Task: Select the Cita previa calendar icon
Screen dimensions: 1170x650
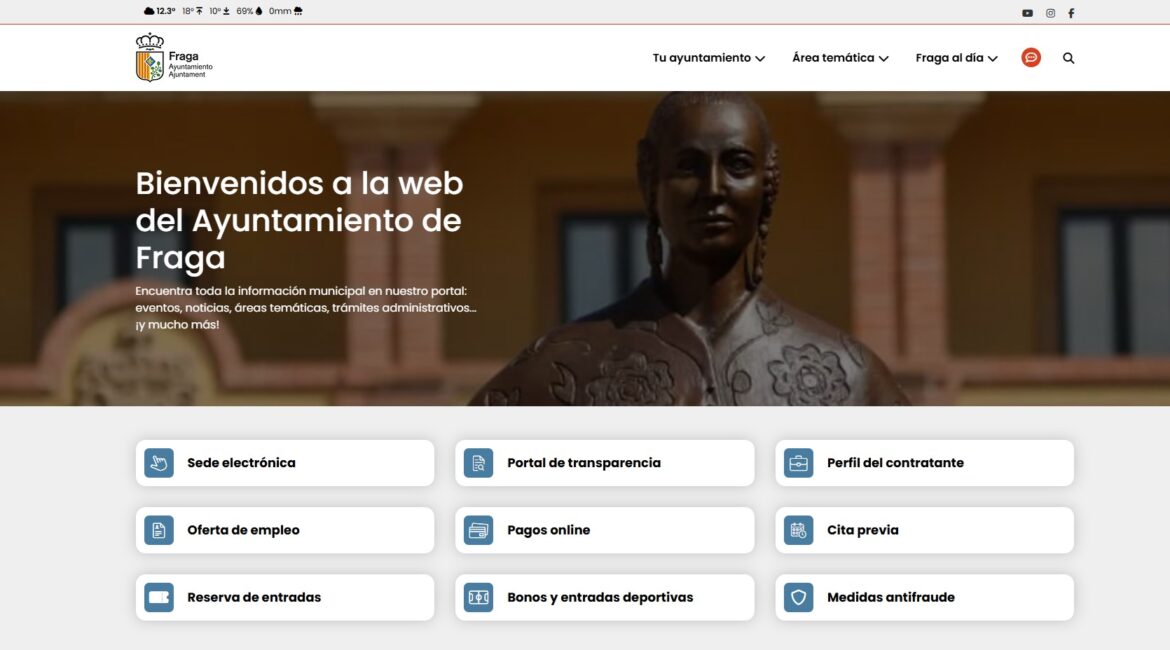Action: (x=797, y=529)
